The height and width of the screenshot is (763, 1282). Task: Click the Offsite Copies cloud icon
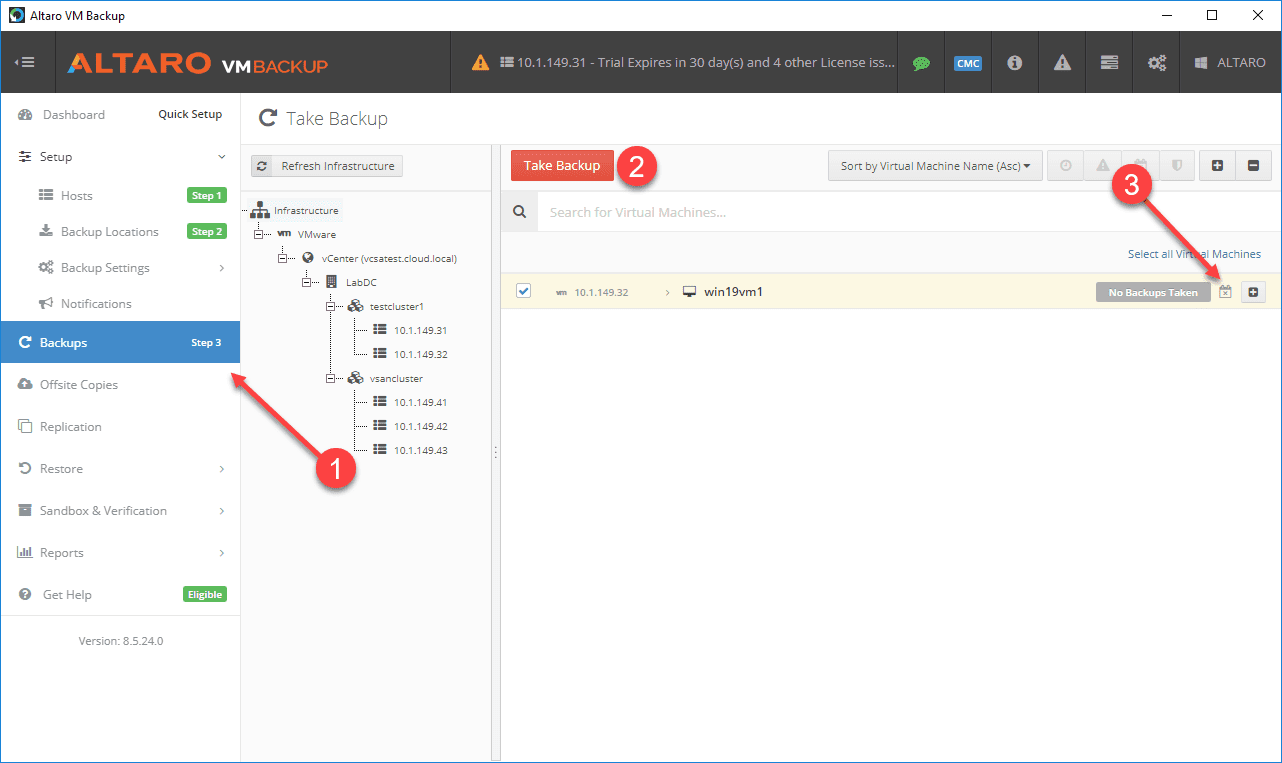[x=26, y=384]
